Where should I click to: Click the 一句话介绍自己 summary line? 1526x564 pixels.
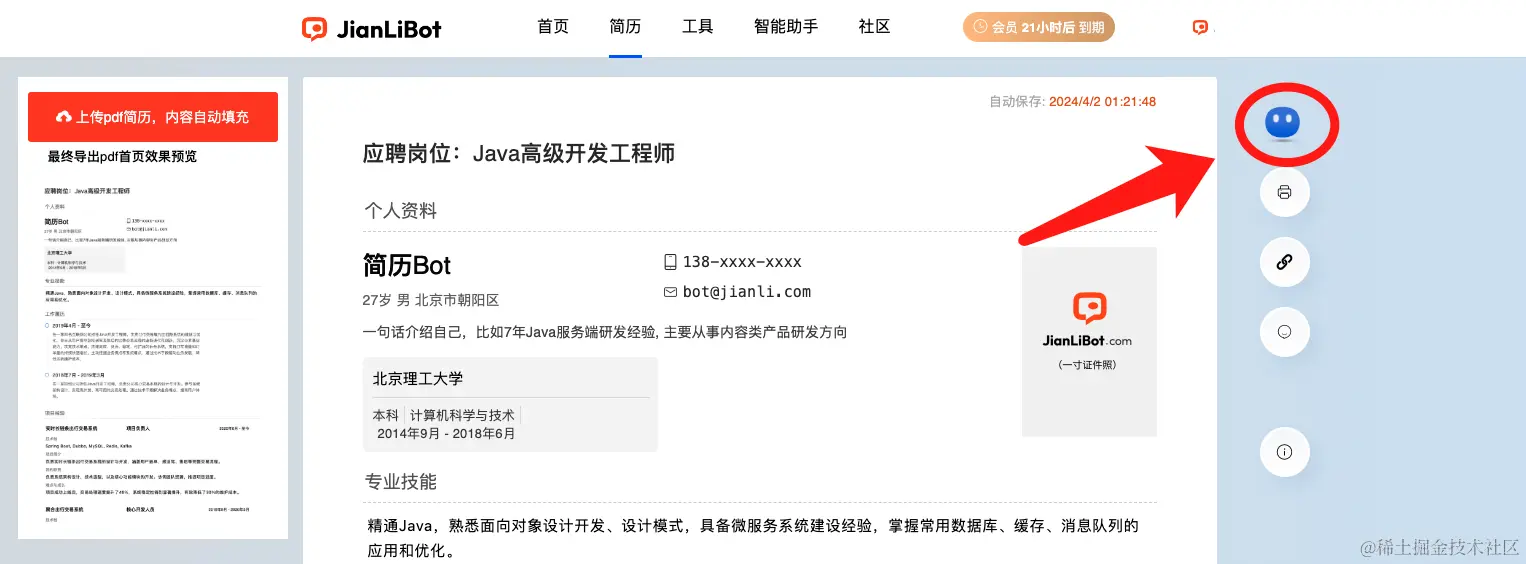click(x=605, y=332)
